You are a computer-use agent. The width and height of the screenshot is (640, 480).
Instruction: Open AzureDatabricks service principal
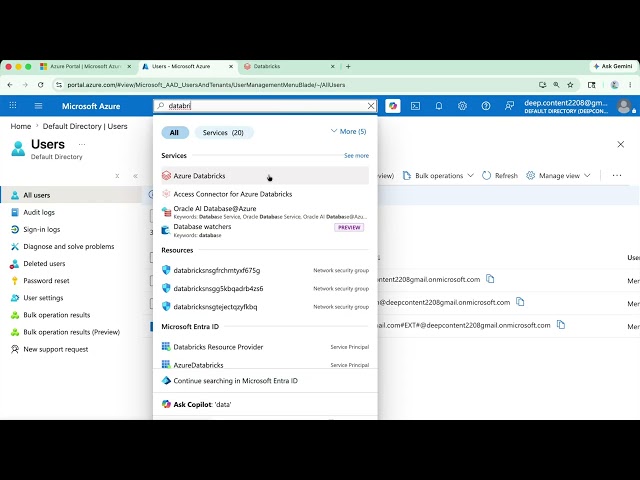pos(265,364)
